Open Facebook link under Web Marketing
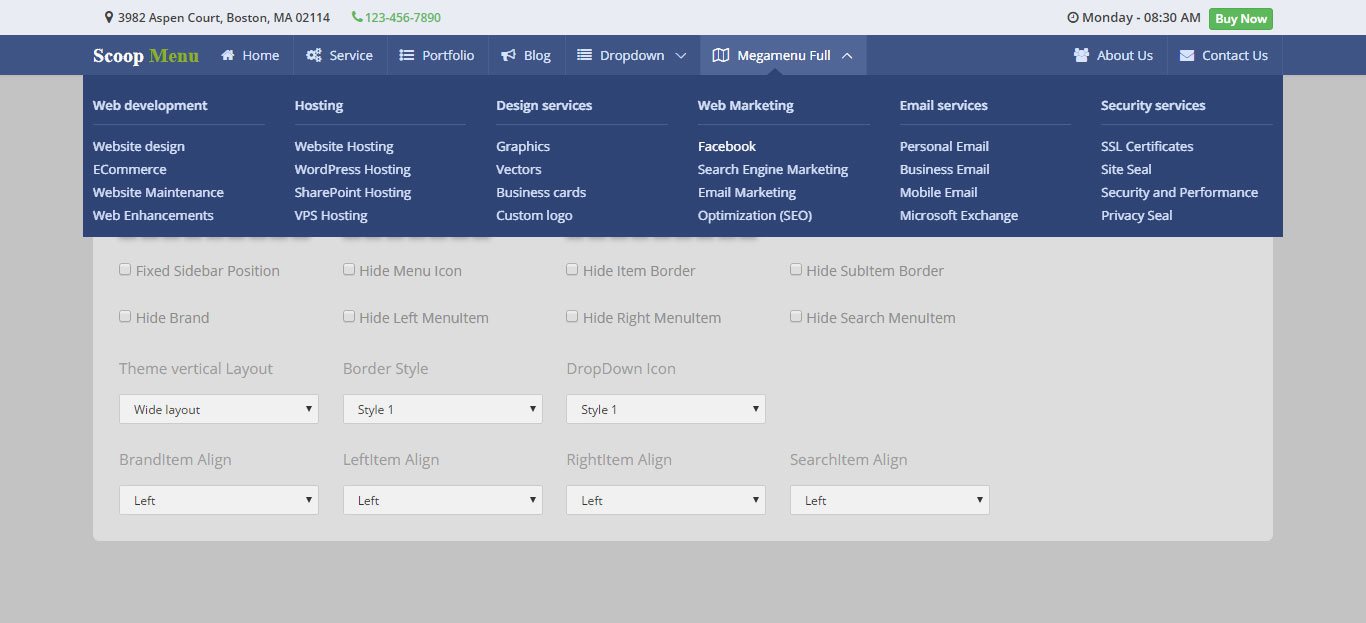The image size is (1366, 623). 727,146
